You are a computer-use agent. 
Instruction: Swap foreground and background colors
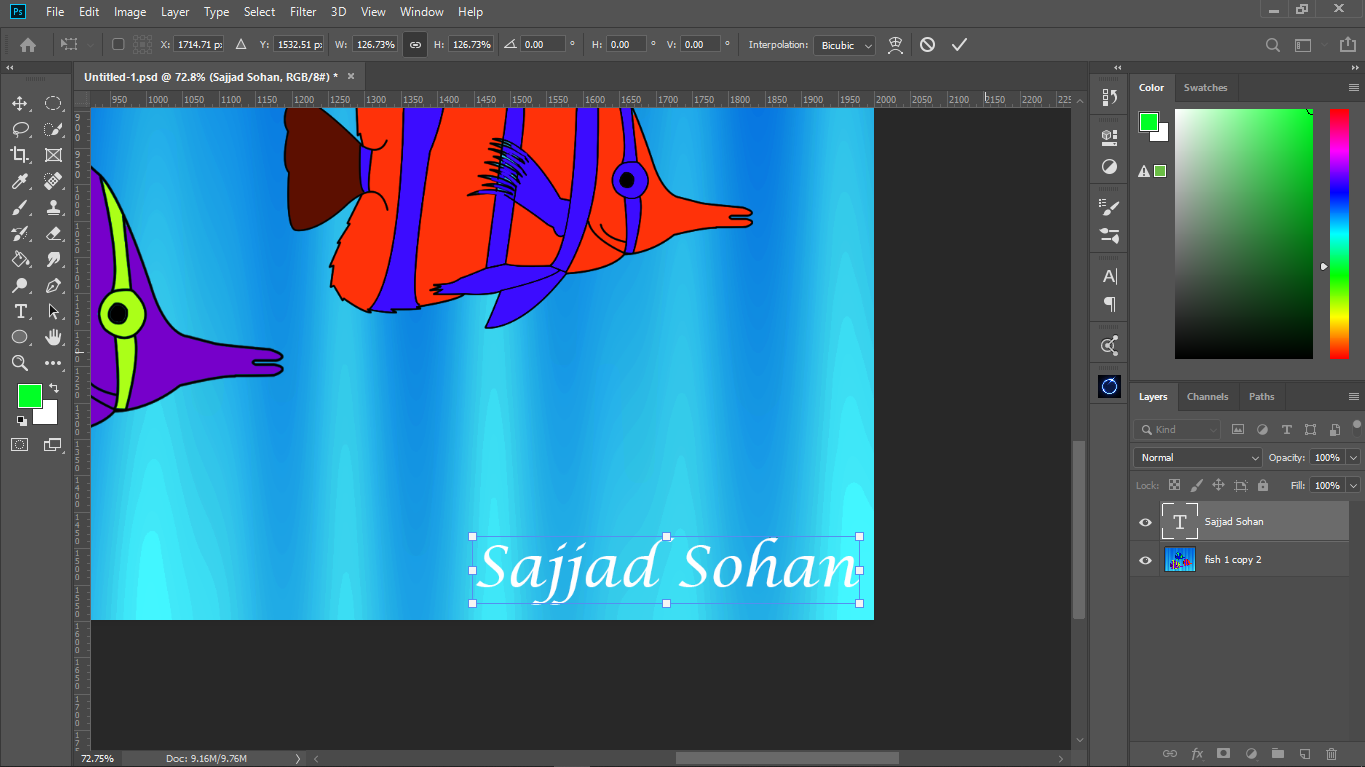pyautogui.click(x=54, y=388)
